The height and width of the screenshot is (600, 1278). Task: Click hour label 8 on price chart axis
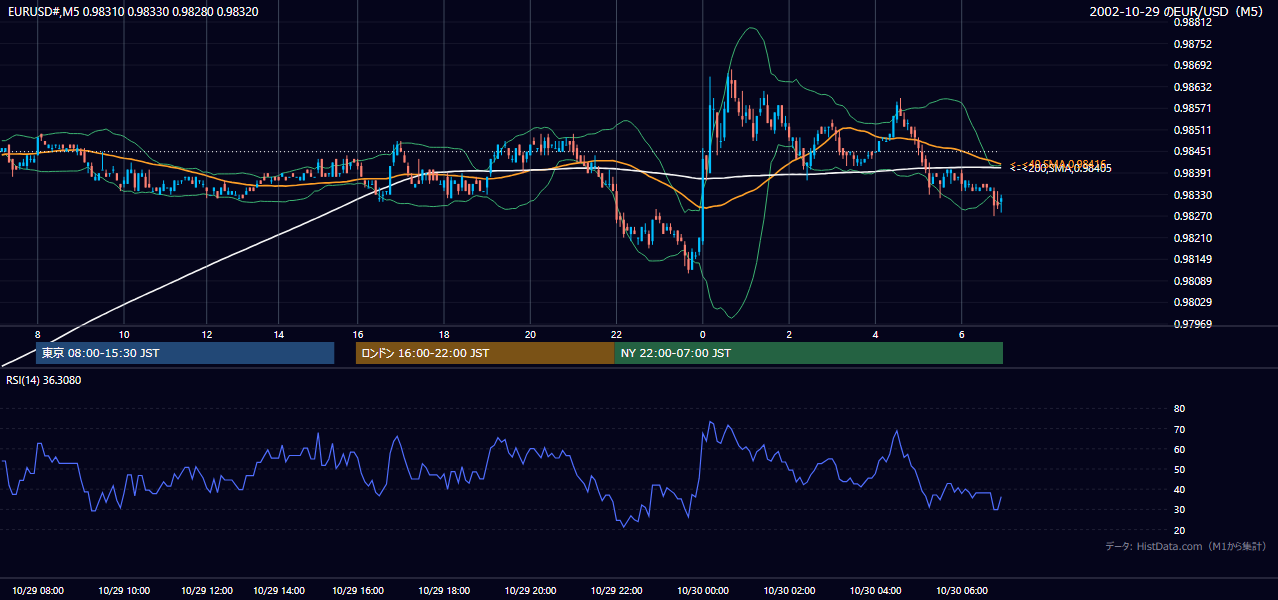coord(37,334)
